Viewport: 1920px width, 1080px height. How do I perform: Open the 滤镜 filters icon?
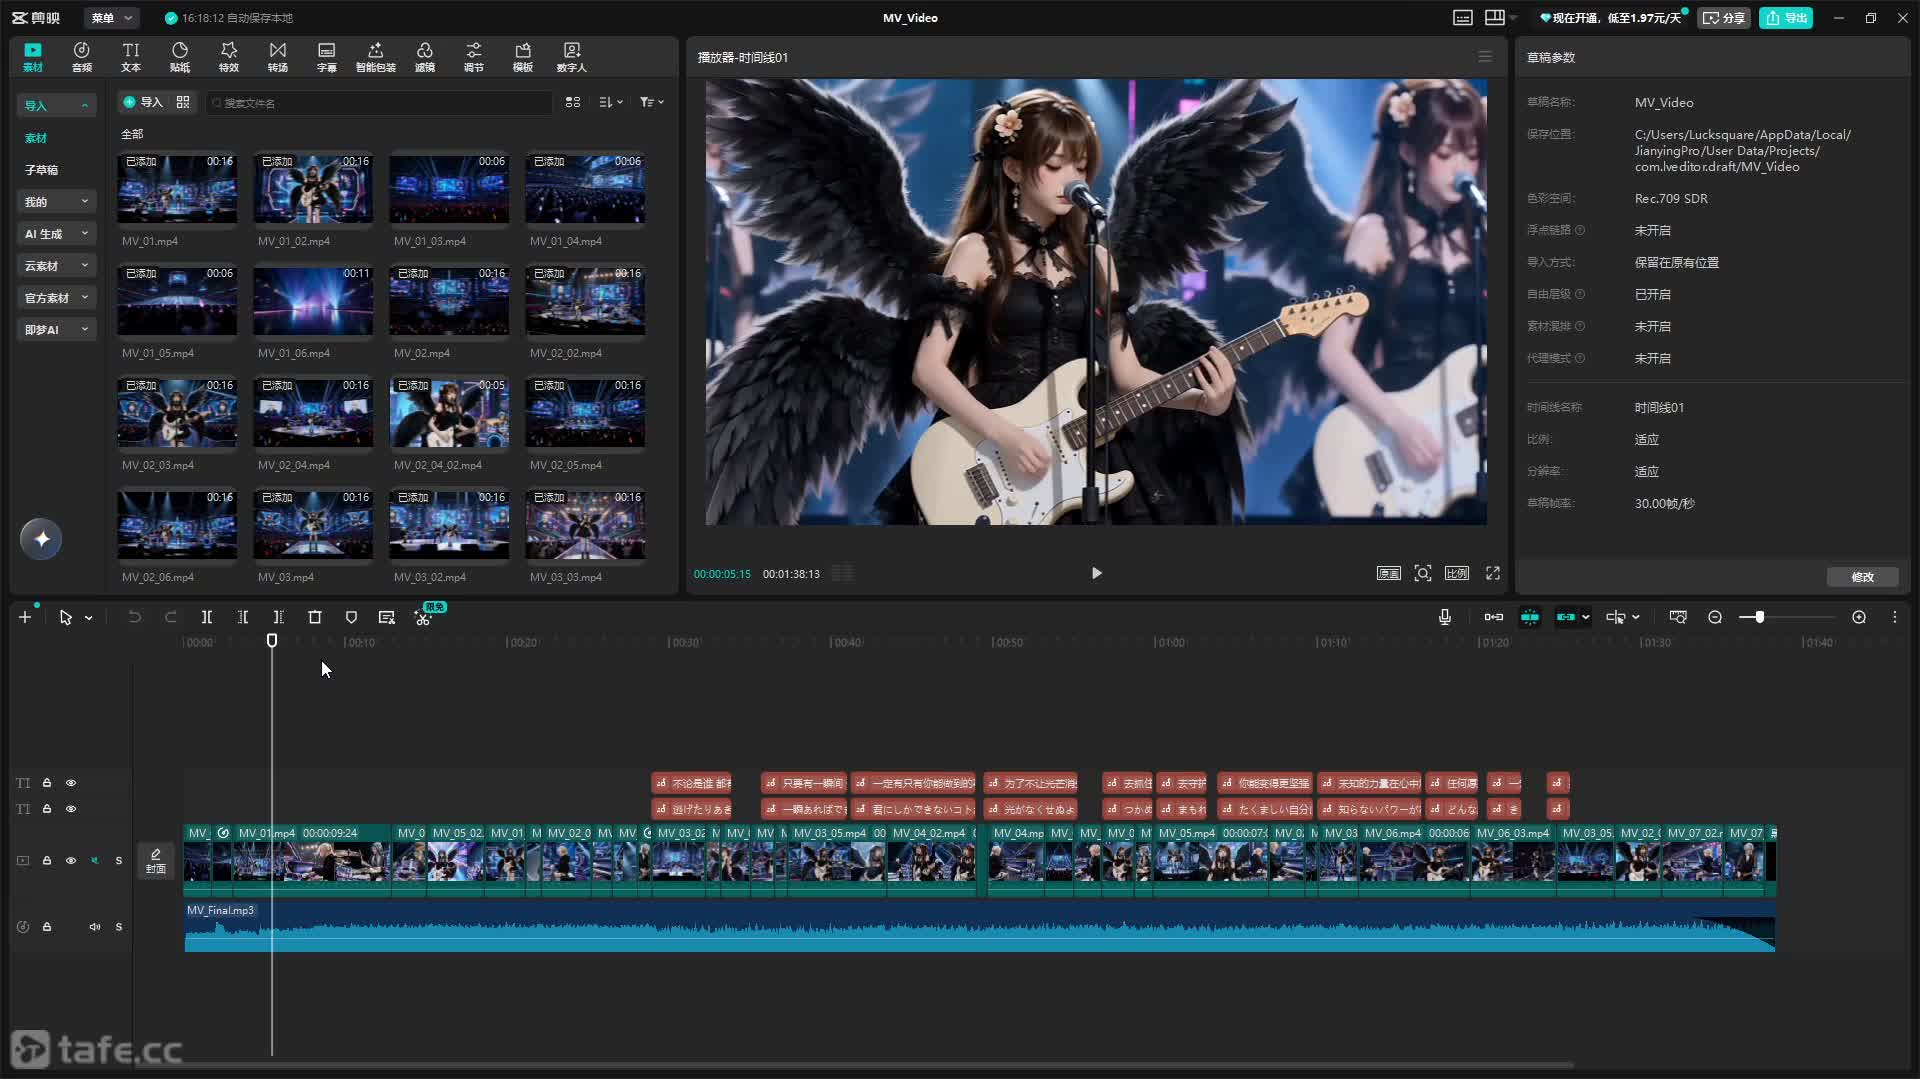click(x=425, y=57)
